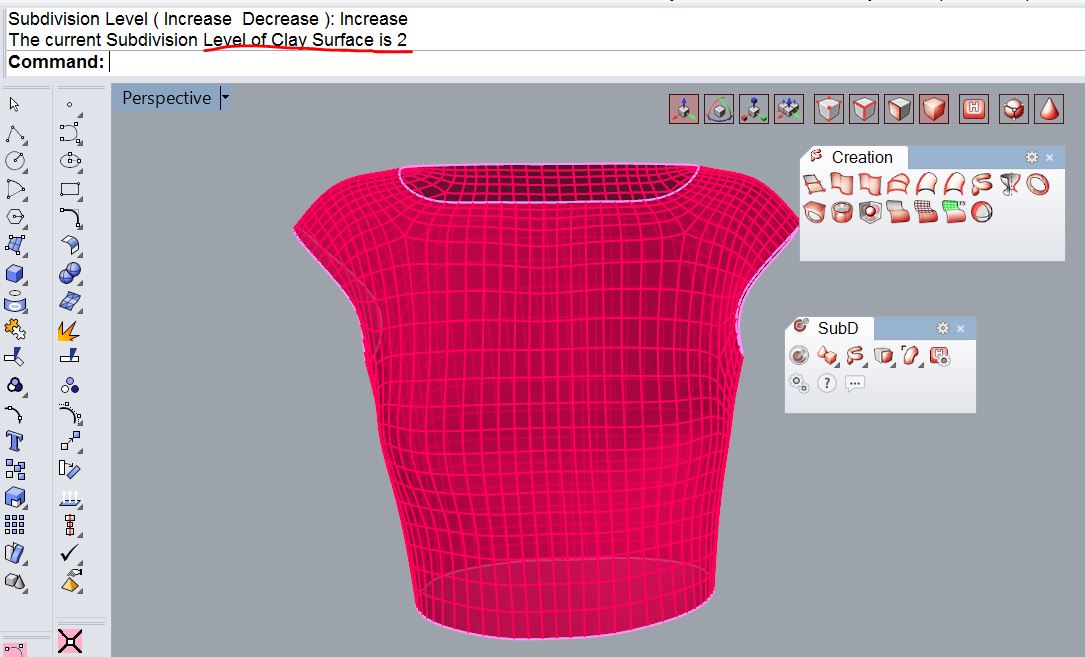Select the Single Point tool

(x=69, y=105)
